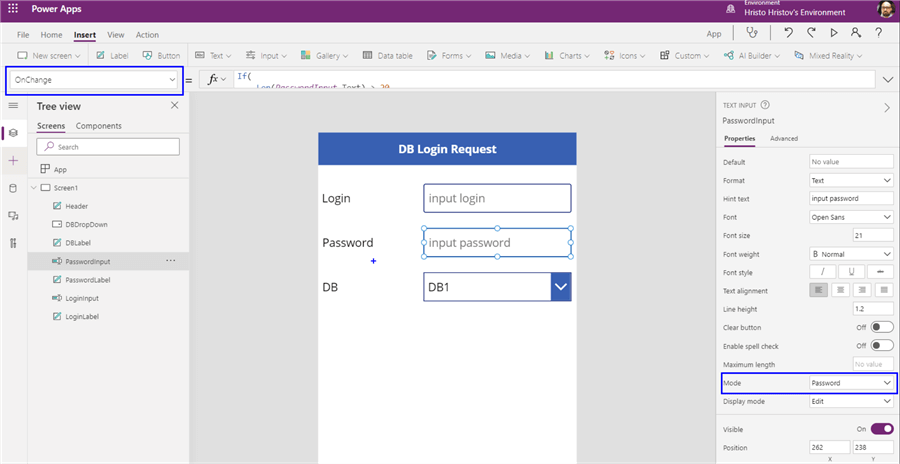Screen dimensions: 900x464
Task: Click the user profile avatar
Action: [x=886, y=9]
